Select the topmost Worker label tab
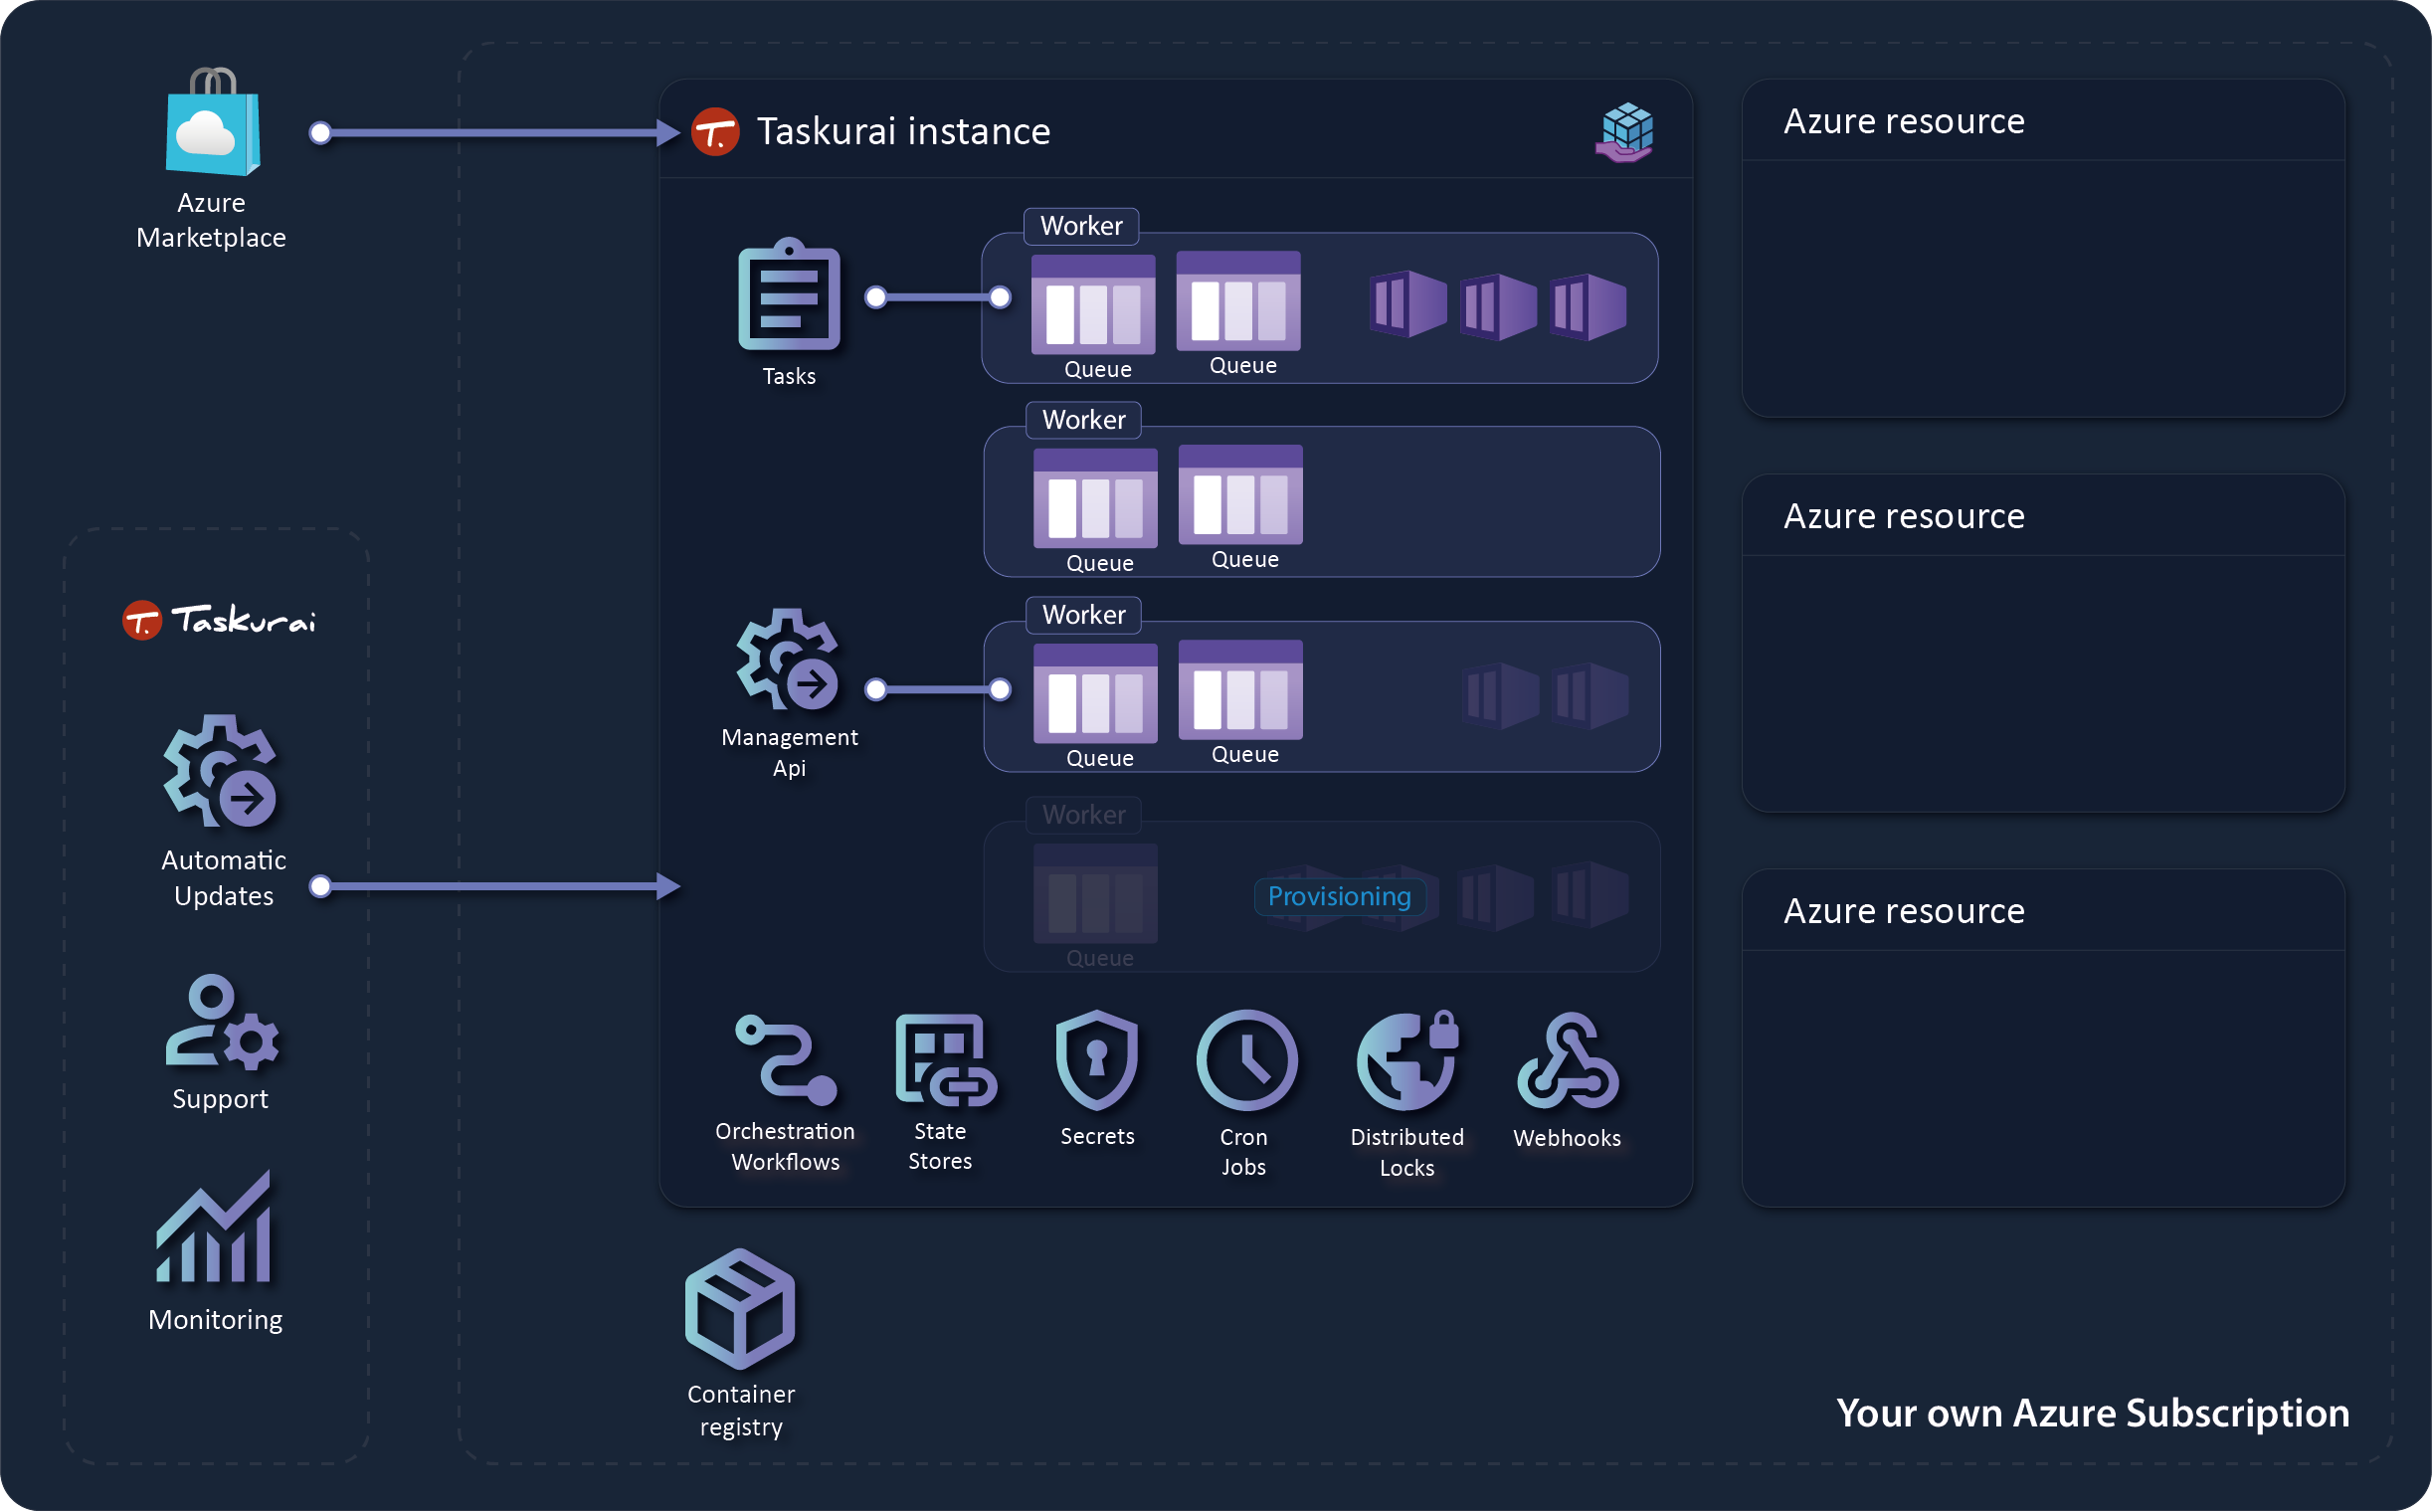The height and width of the screenshot is (1512, 2432). pyautogui.click(x=1080, y=226)
